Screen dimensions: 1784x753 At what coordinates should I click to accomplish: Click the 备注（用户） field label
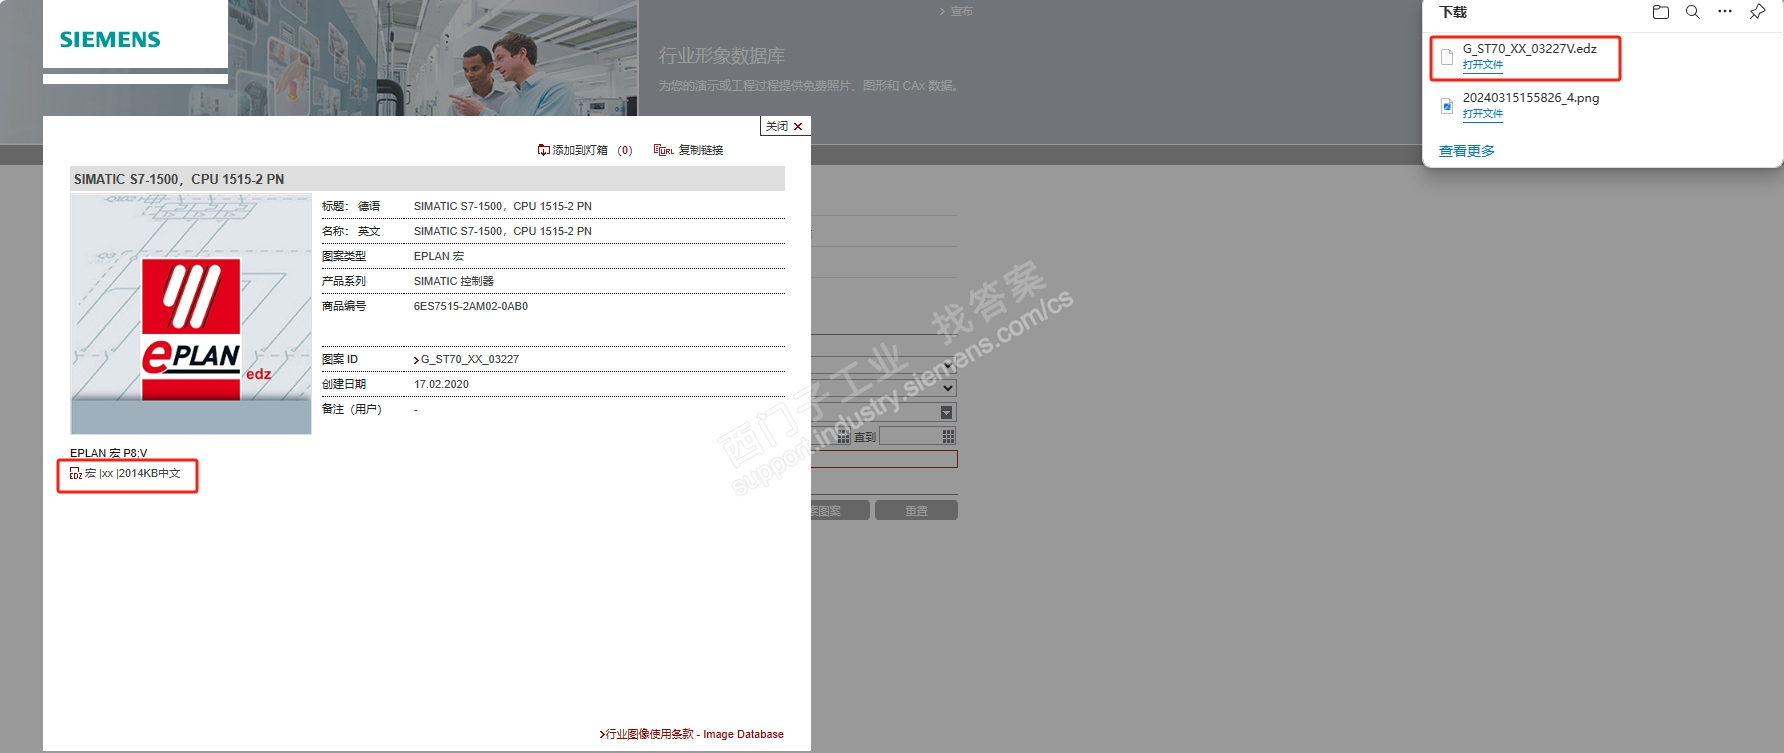(x=352, y=409)
